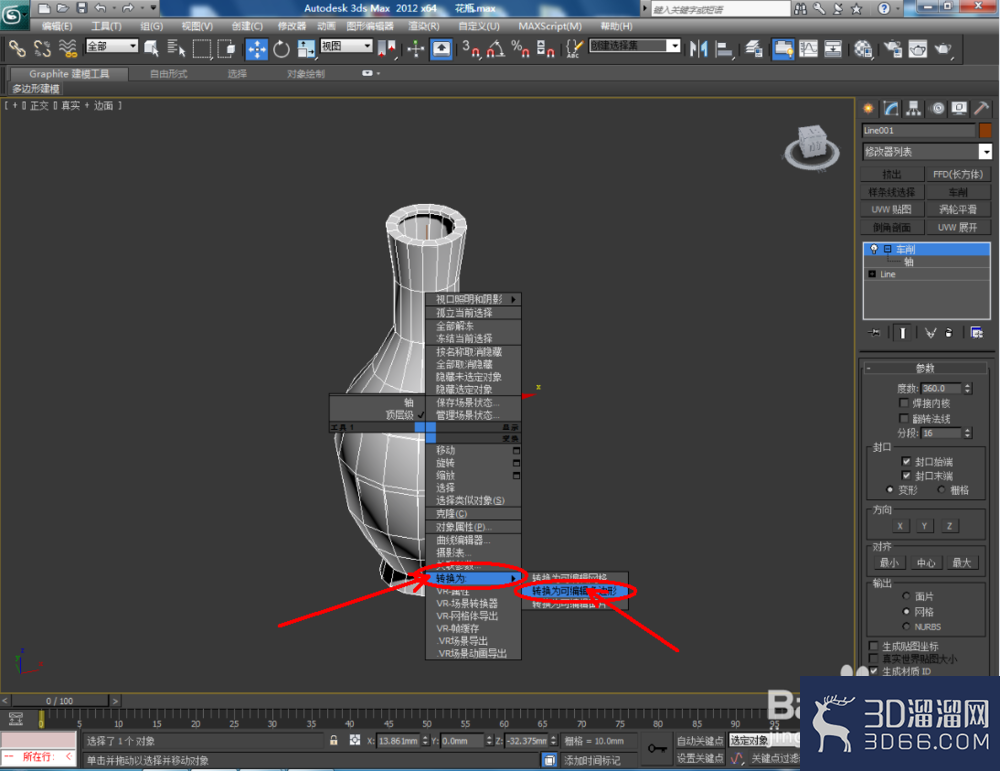This screenshot has height=771, width=1000.
Task: Select the 变形 radio button
Action: pos(890,490)
